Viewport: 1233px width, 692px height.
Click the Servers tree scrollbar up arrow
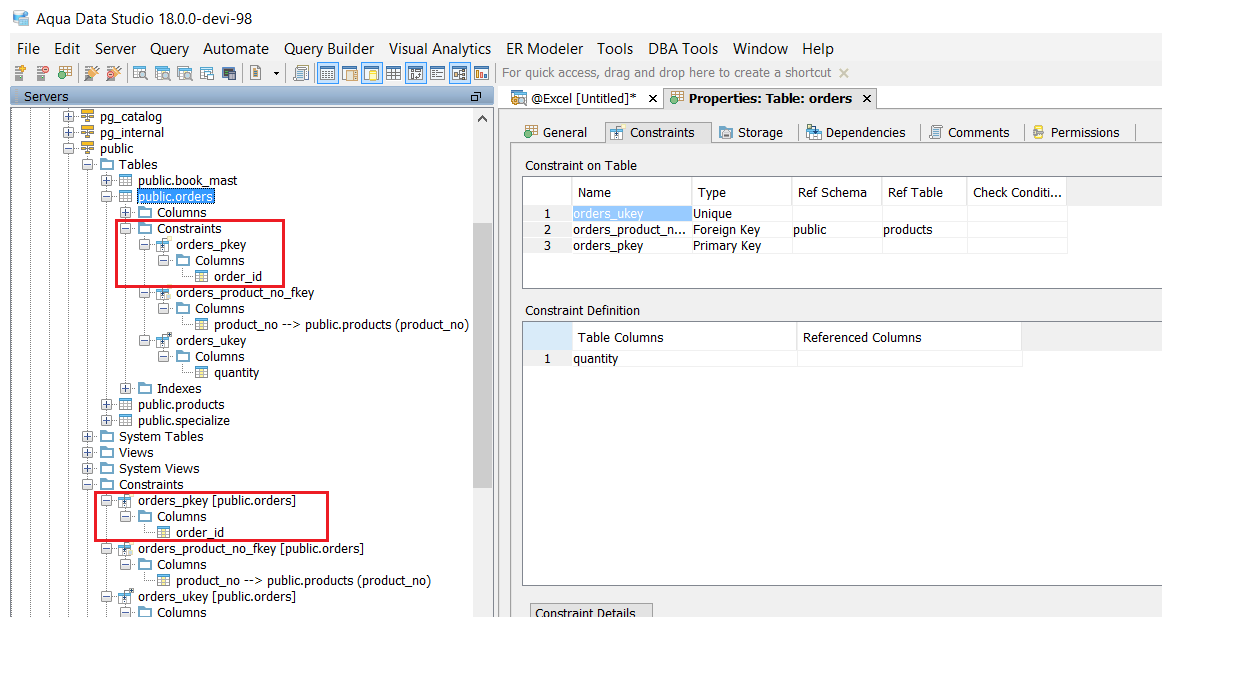coord(483,117)
